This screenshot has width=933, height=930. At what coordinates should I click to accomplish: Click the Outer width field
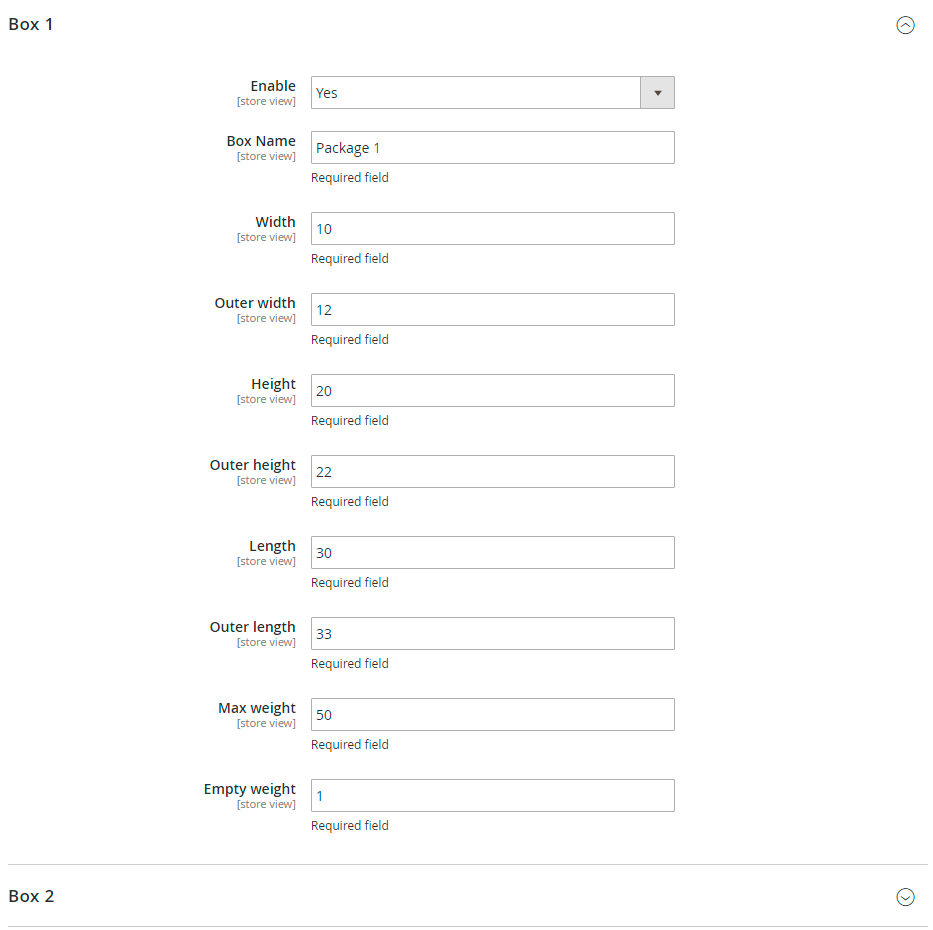click(493, 309)
